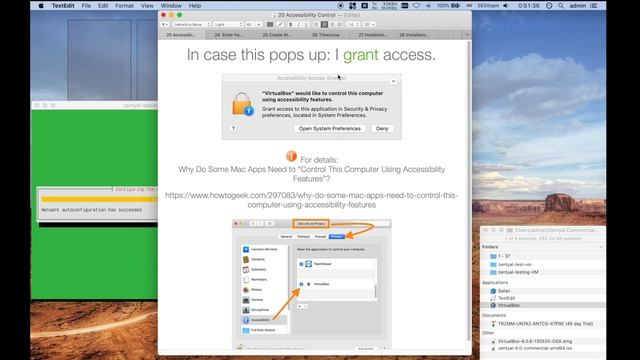
Task: Center align the text
Action: pyautogui.click(x=324, y=24)
